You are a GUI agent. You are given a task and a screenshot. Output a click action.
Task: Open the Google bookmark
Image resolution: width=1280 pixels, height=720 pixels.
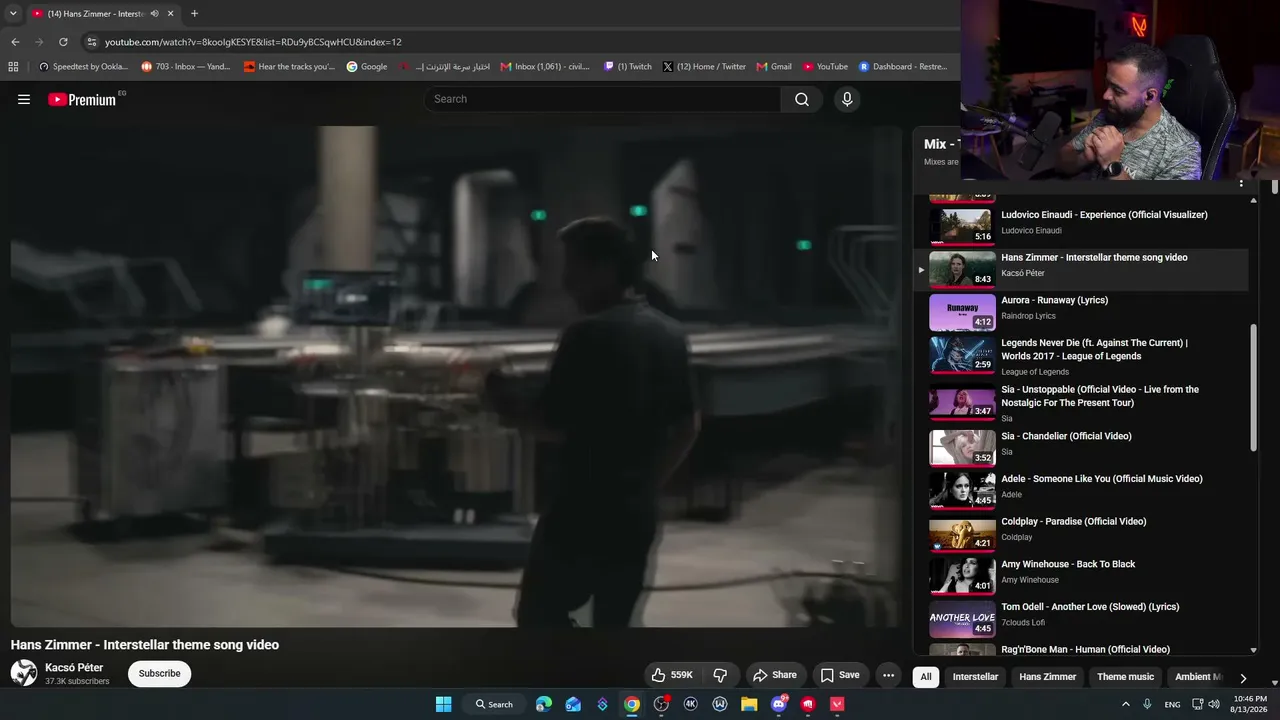click(367, 67)
